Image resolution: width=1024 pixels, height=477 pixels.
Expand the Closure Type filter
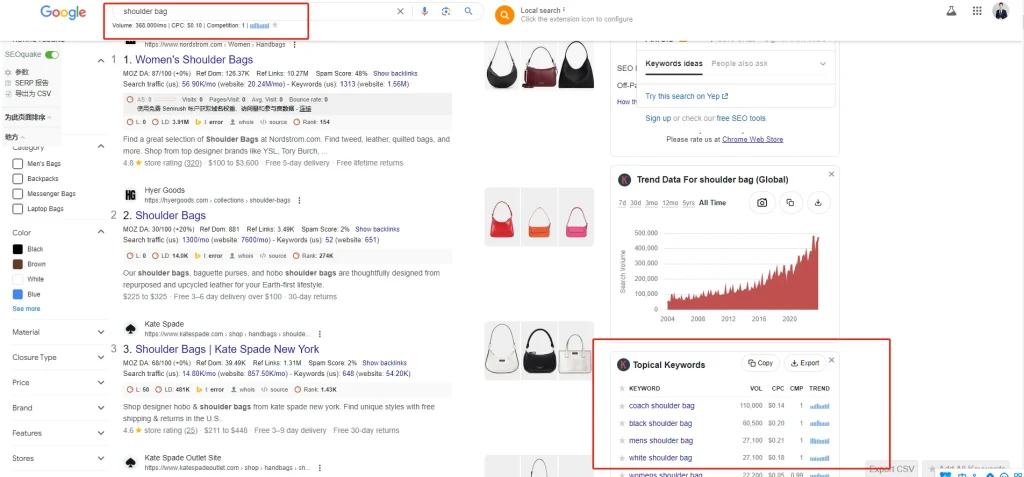pos(101,357)
